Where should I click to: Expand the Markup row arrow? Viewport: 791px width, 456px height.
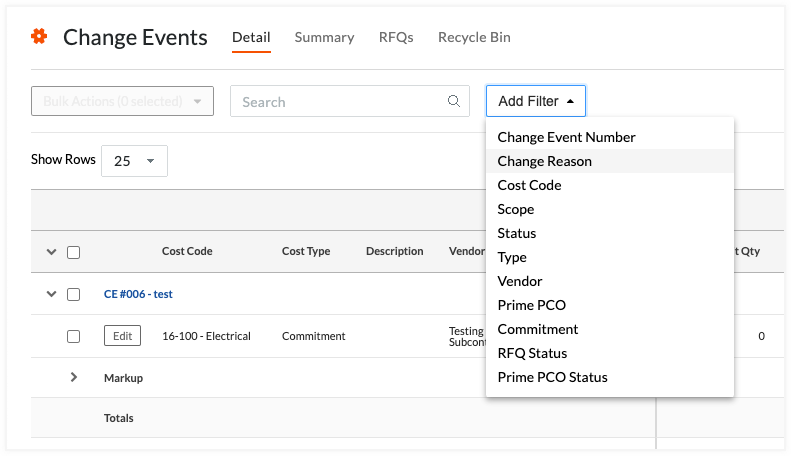point(73,378)
